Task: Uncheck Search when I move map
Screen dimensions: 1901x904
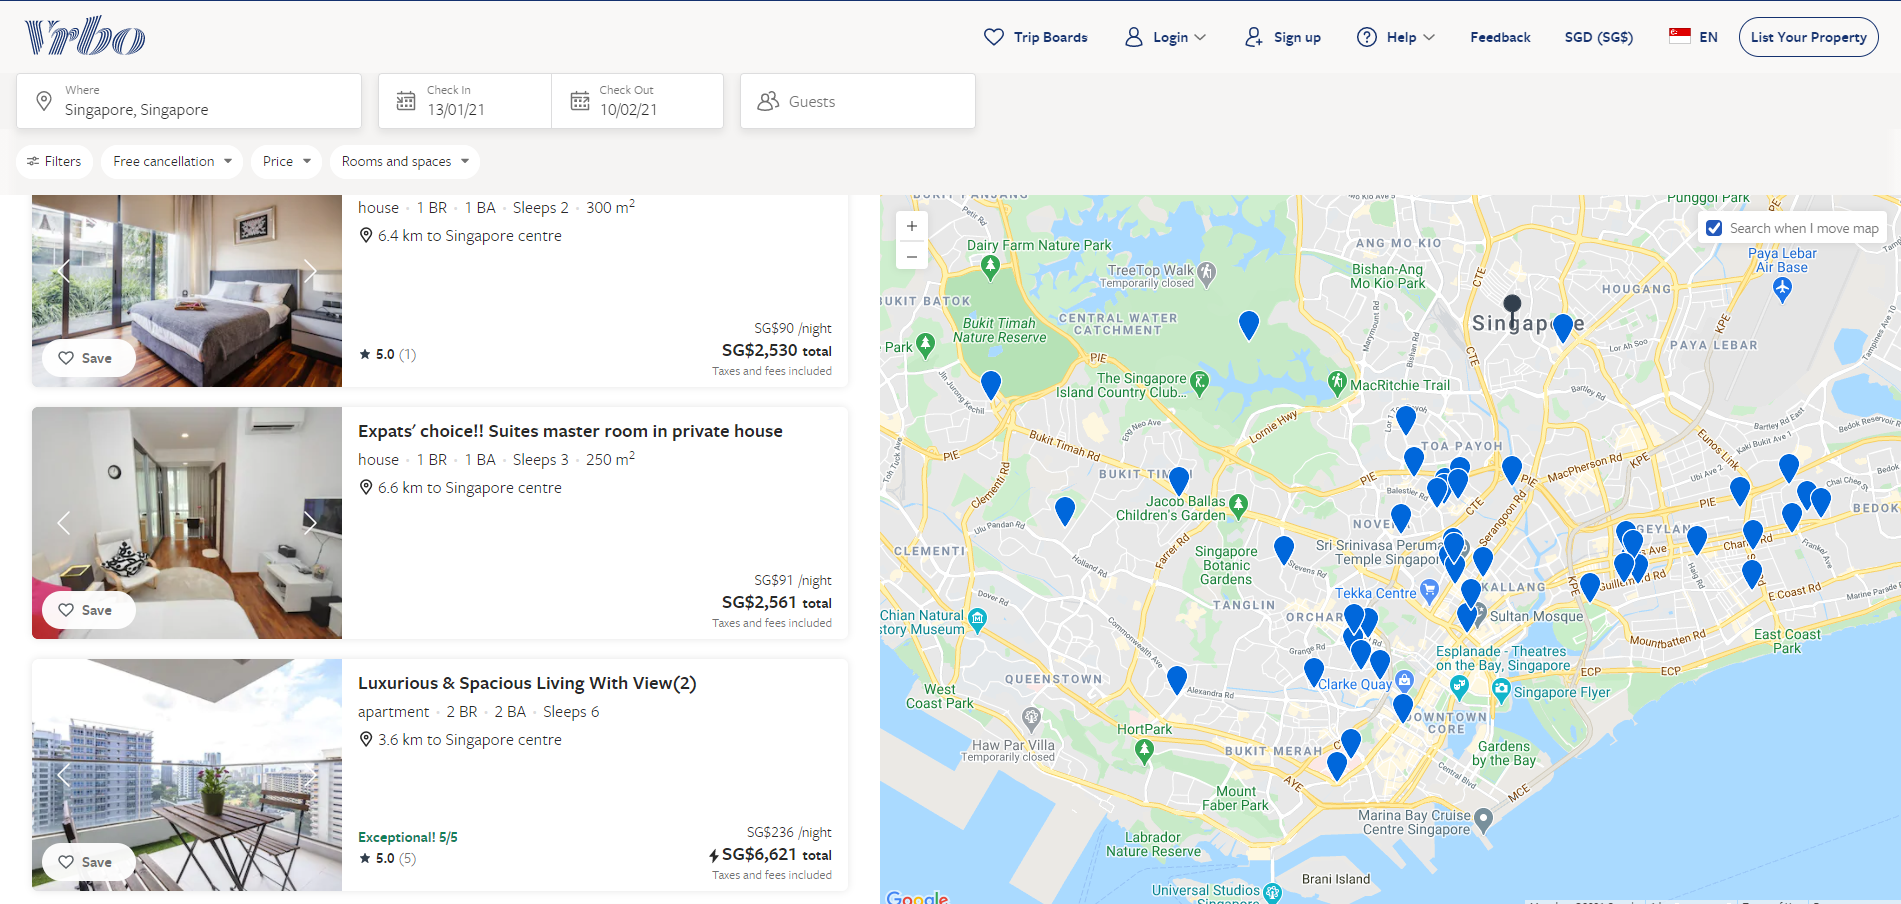Action: pos(1714,228)
